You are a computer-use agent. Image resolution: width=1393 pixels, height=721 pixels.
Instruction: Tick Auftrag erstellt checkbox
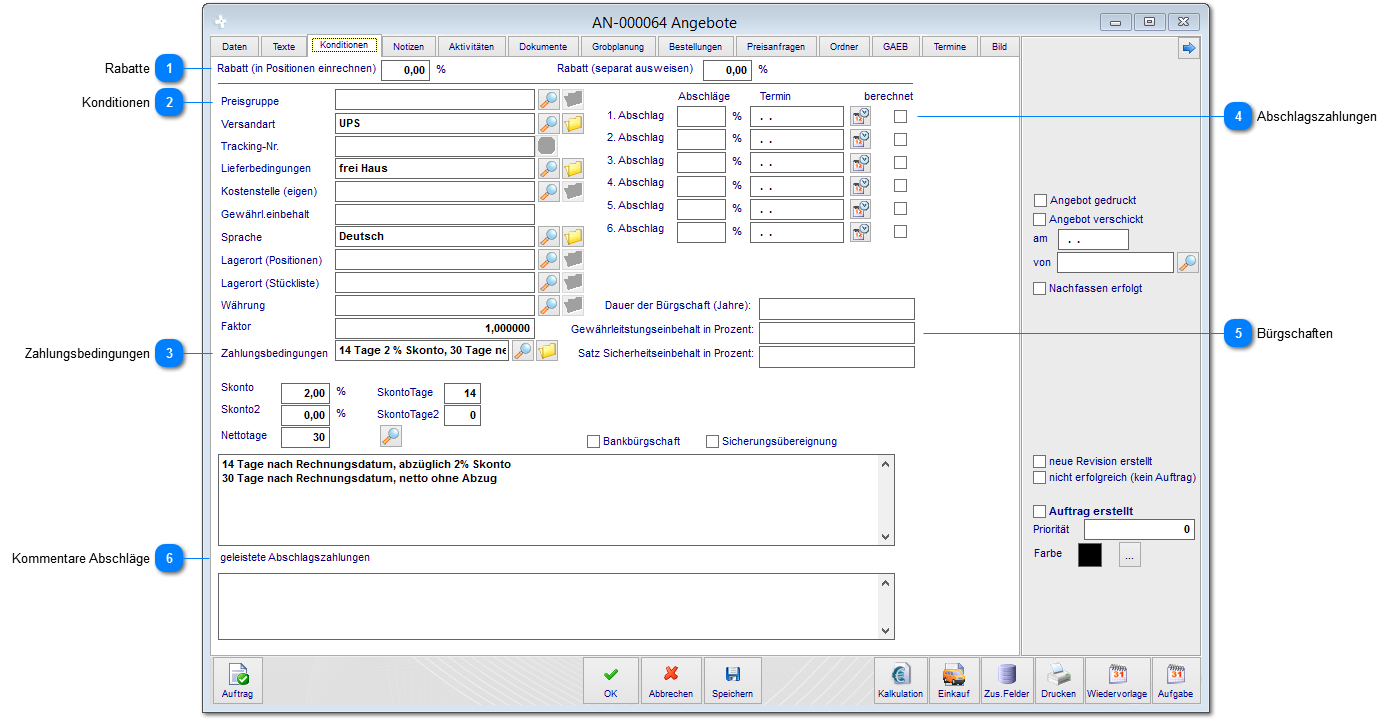(x=1039, y=511)
